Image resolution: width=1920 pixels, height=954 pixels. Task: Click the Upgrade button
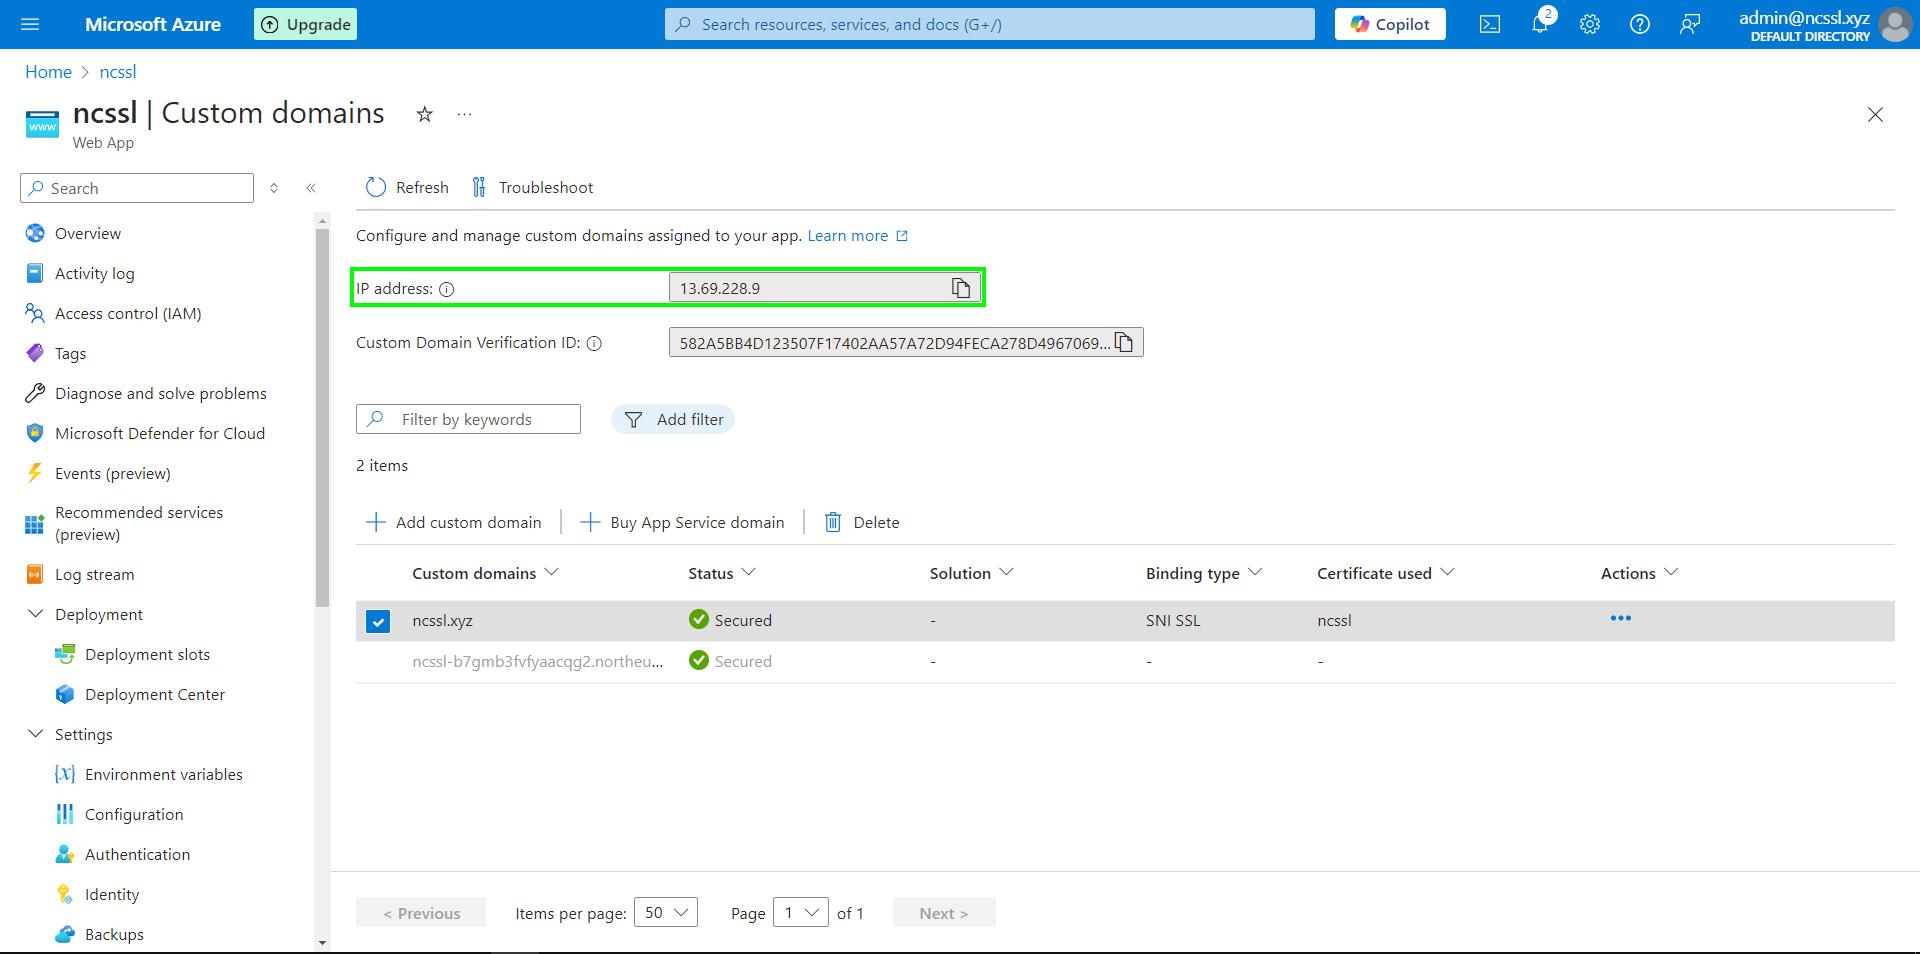(306, 24)
